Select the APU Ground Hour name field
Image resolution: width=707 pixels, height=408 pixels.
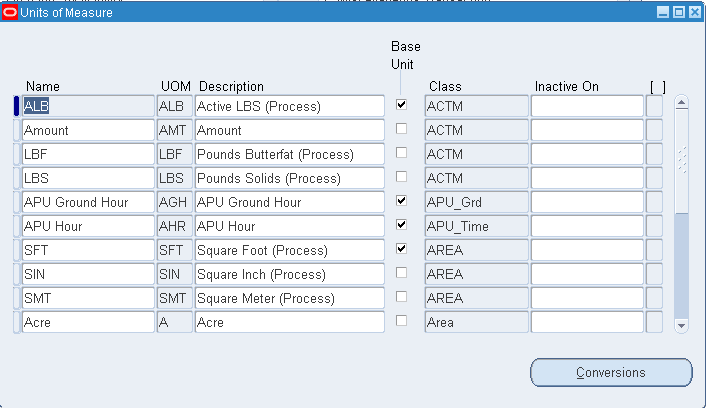(88, 202)
